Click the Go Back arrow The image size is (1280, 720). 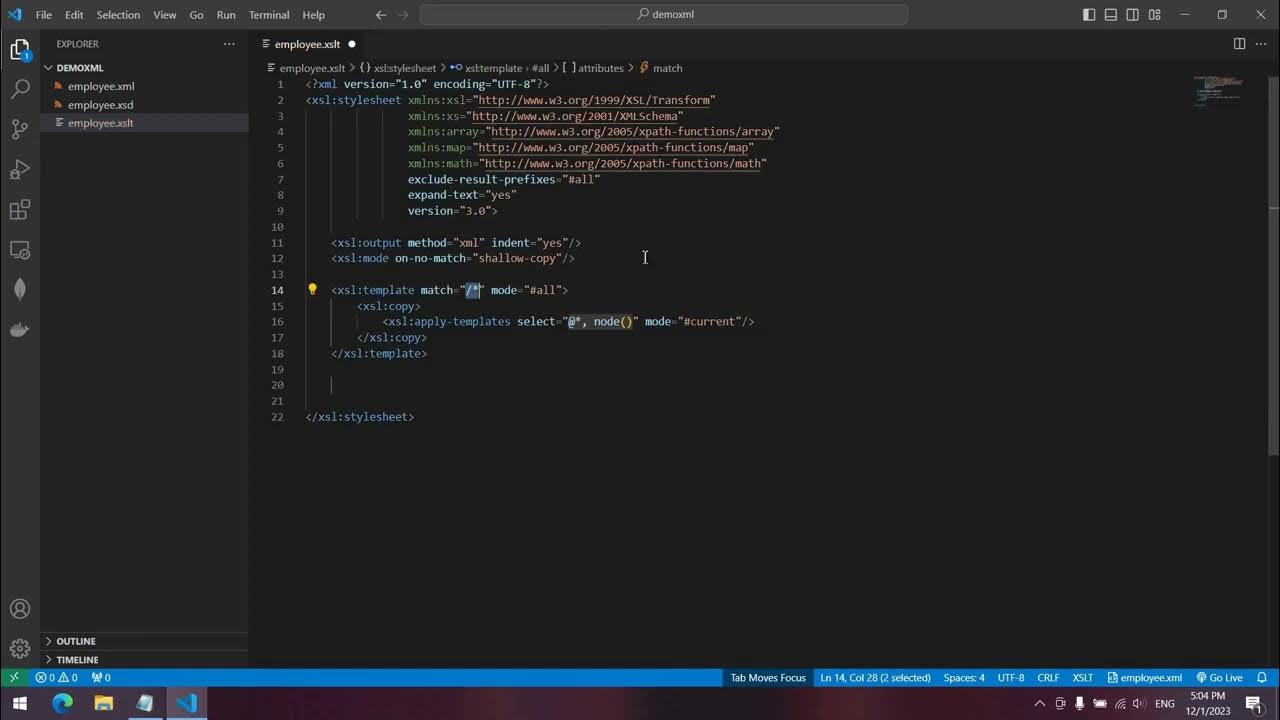(380, 15)
